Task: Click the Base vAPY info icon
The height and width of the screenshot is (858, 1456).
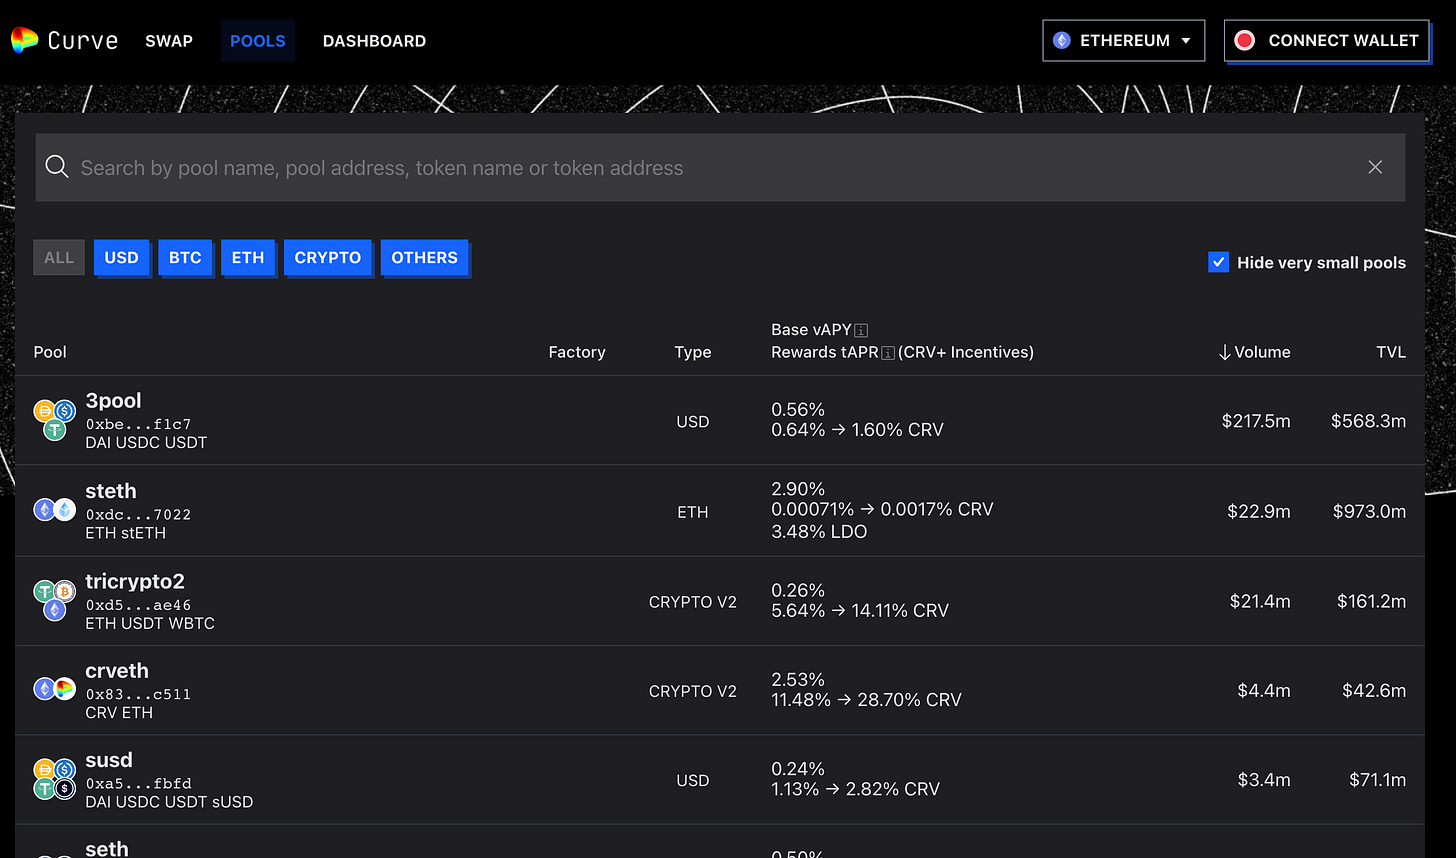Action: pos(861,330)
